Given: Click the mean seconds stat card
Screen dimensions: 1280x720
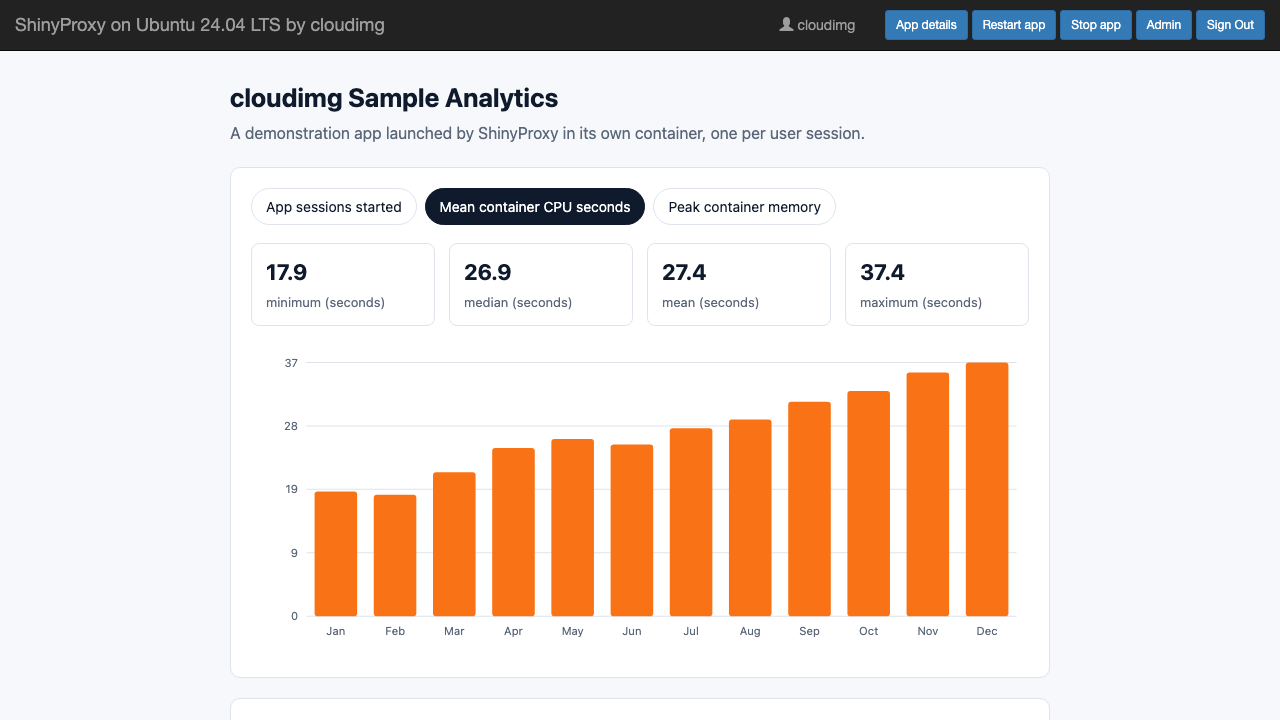Looking at the screenshot, I should tap(739, 284).
